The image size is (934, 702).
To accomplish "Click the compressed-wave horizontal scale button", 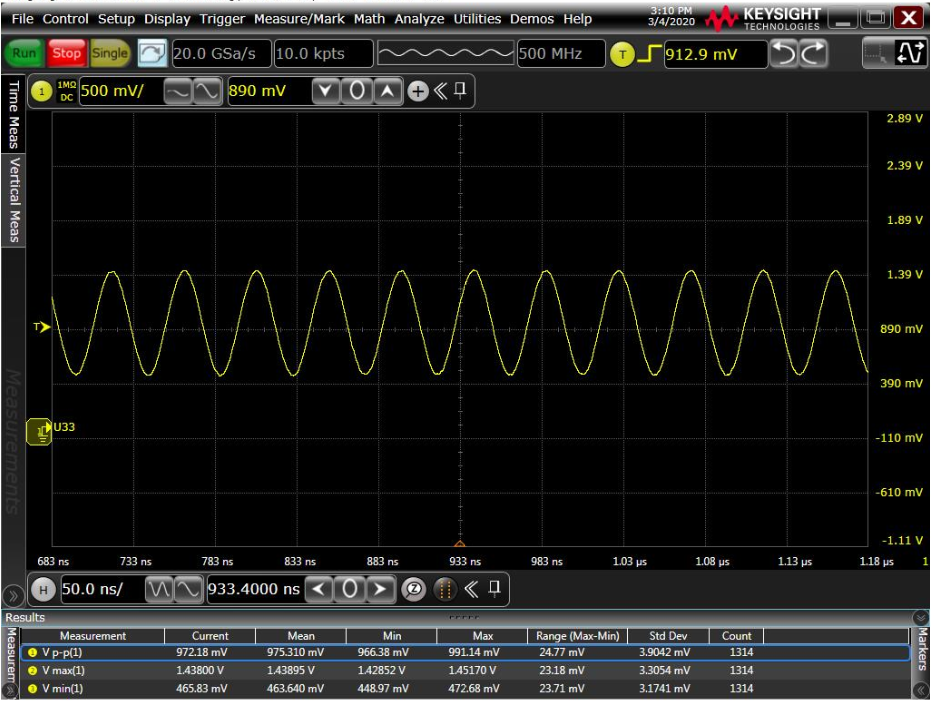I will tap(158, 589).
